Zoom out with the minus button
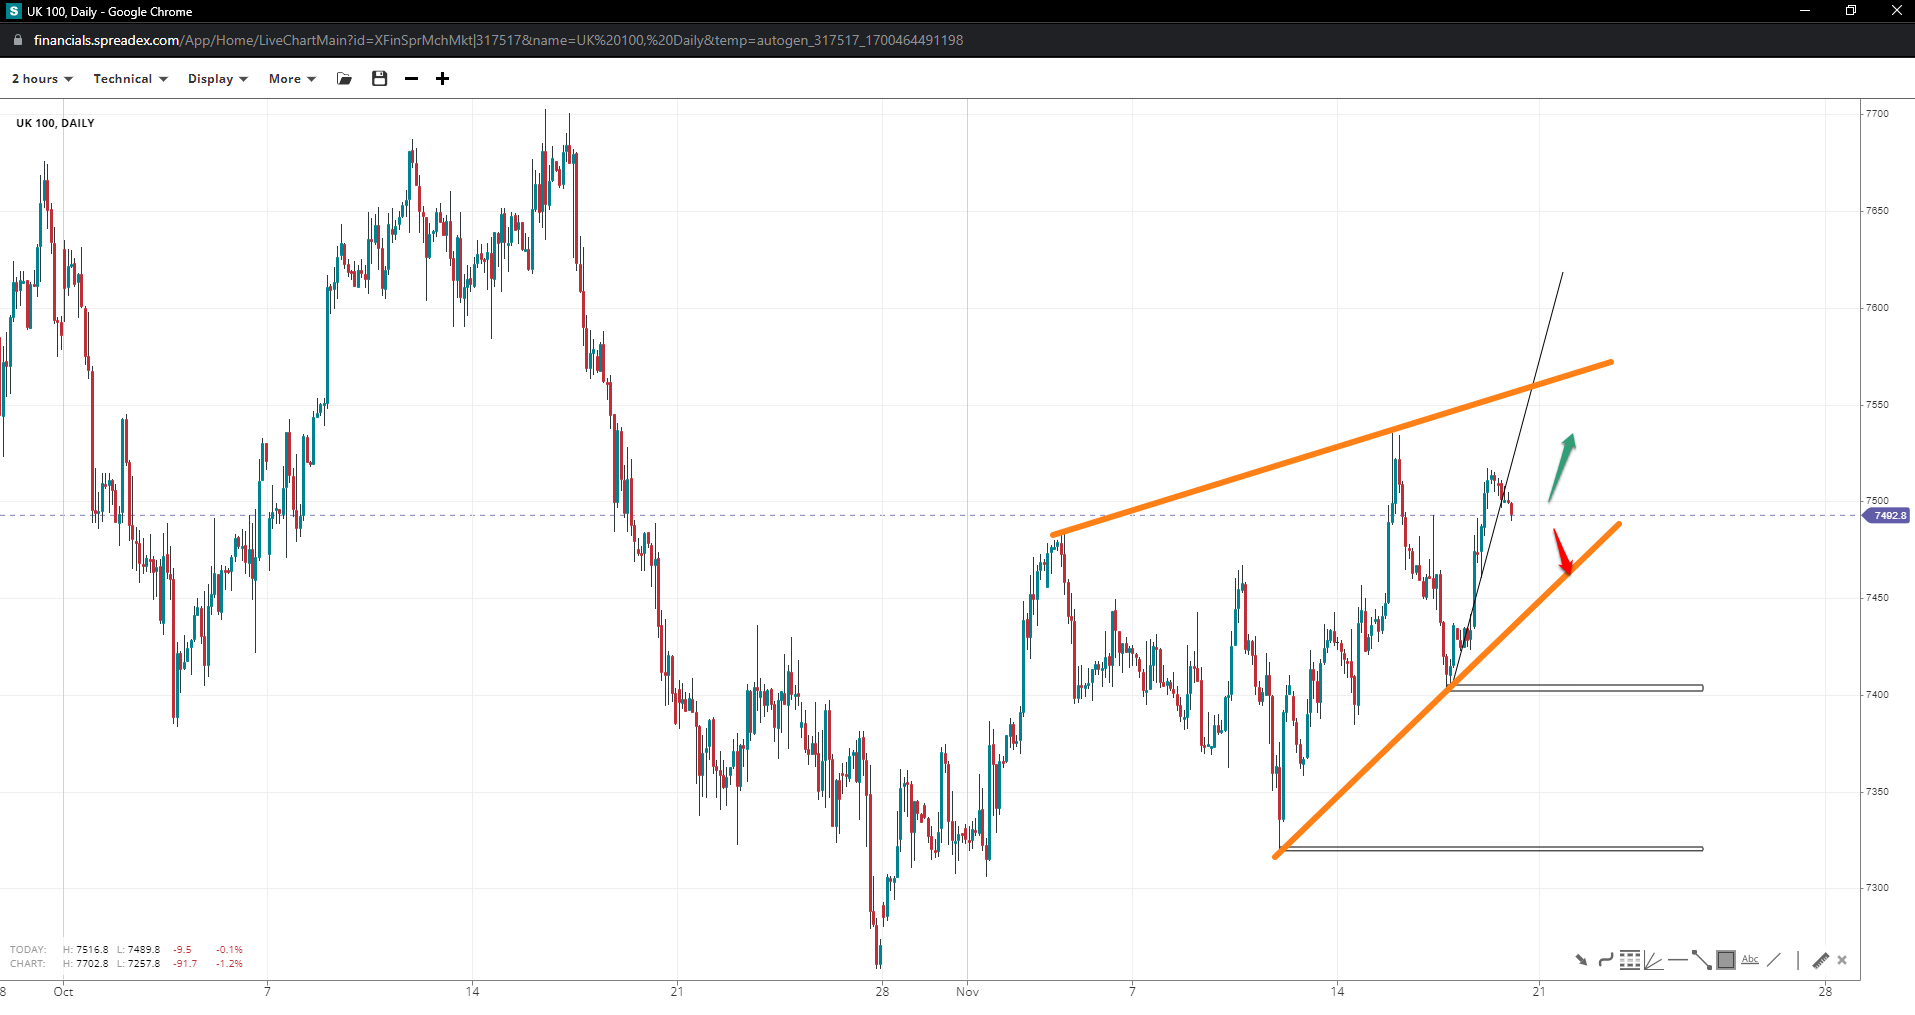 point(411,79)
